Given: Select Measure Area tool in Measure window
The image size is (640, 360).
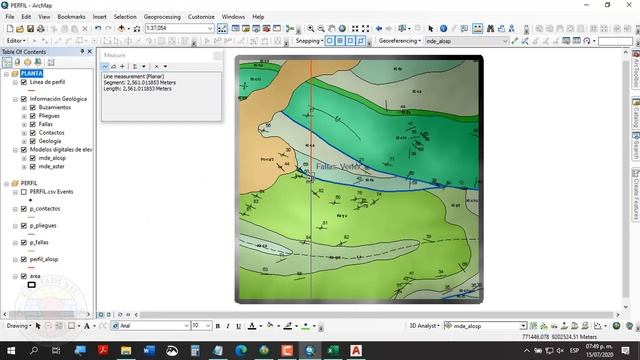Looking at the screenshot, I should [x=113, y=66].
